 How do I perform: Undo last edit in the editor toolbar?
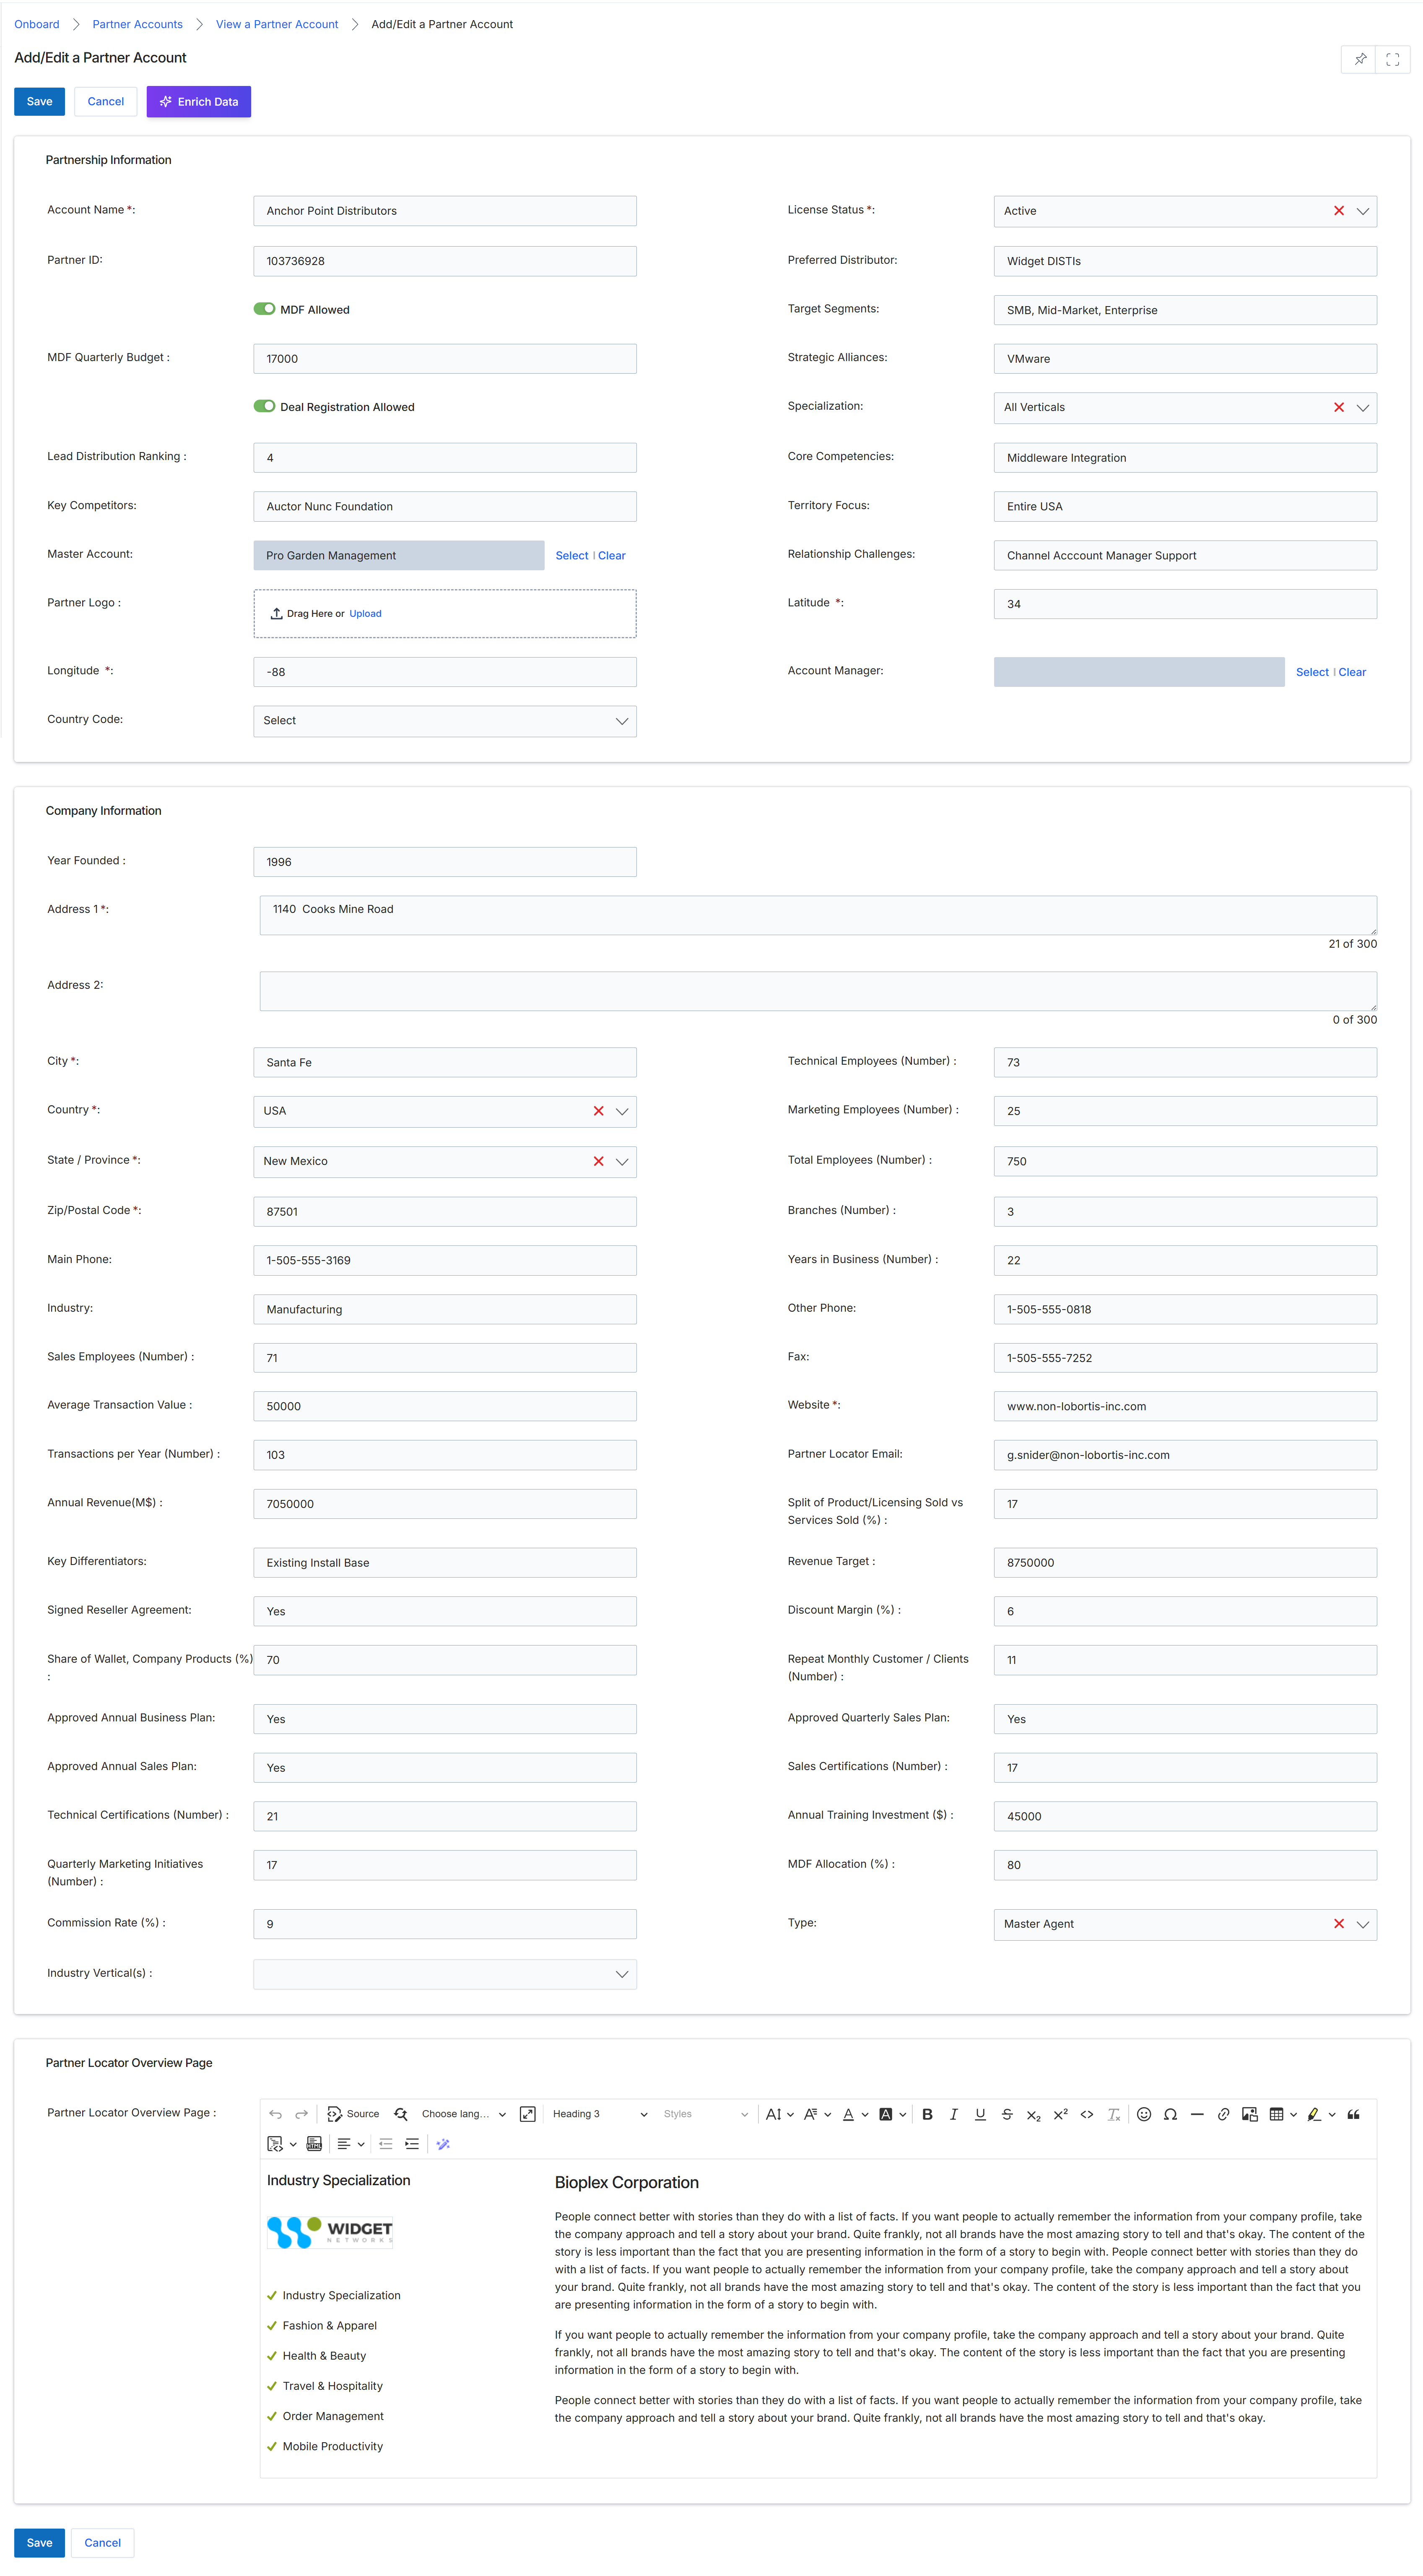275,2114
